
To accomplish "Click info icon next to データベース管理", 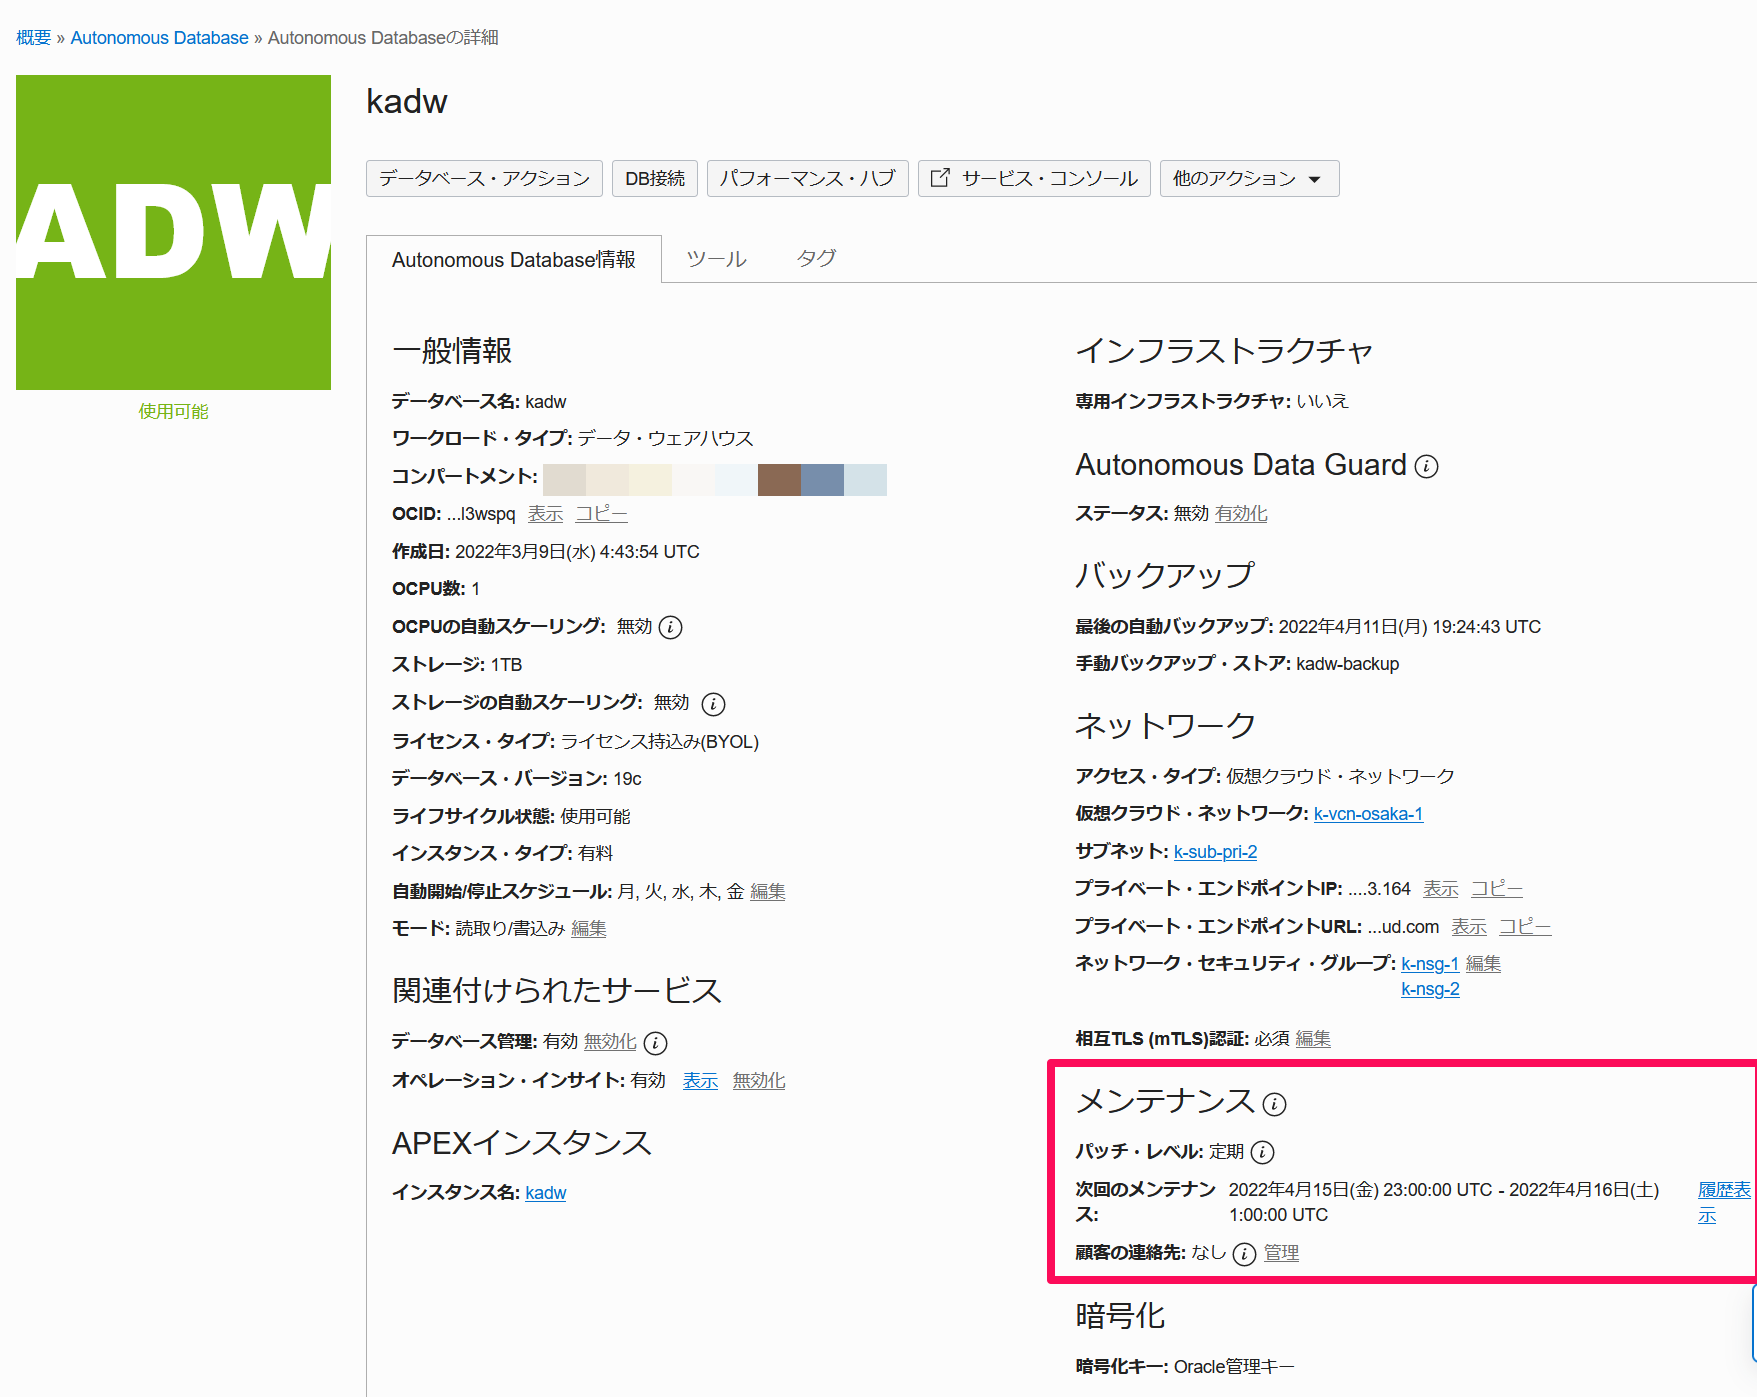I will click(655, 1042).
